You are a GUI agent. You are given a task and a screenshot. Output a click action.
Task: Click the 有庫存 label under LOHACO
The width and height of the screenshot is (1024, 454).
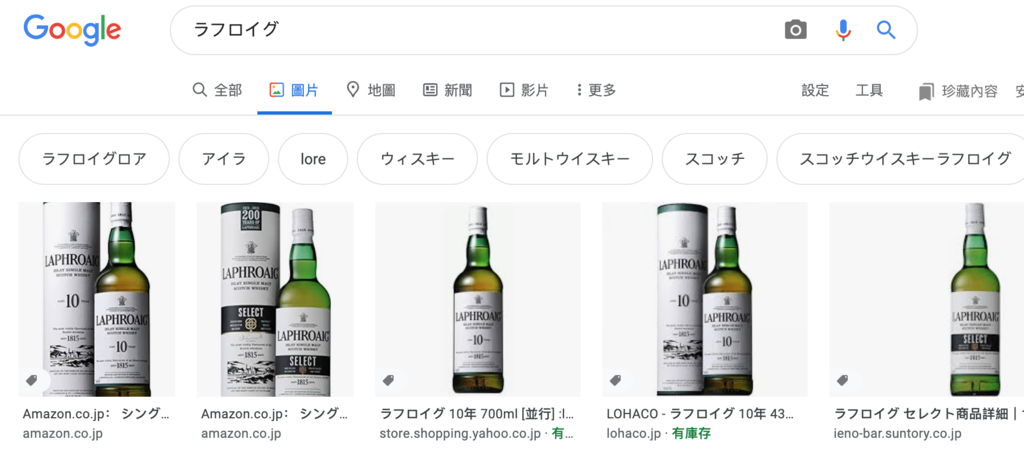coord(693,433)
